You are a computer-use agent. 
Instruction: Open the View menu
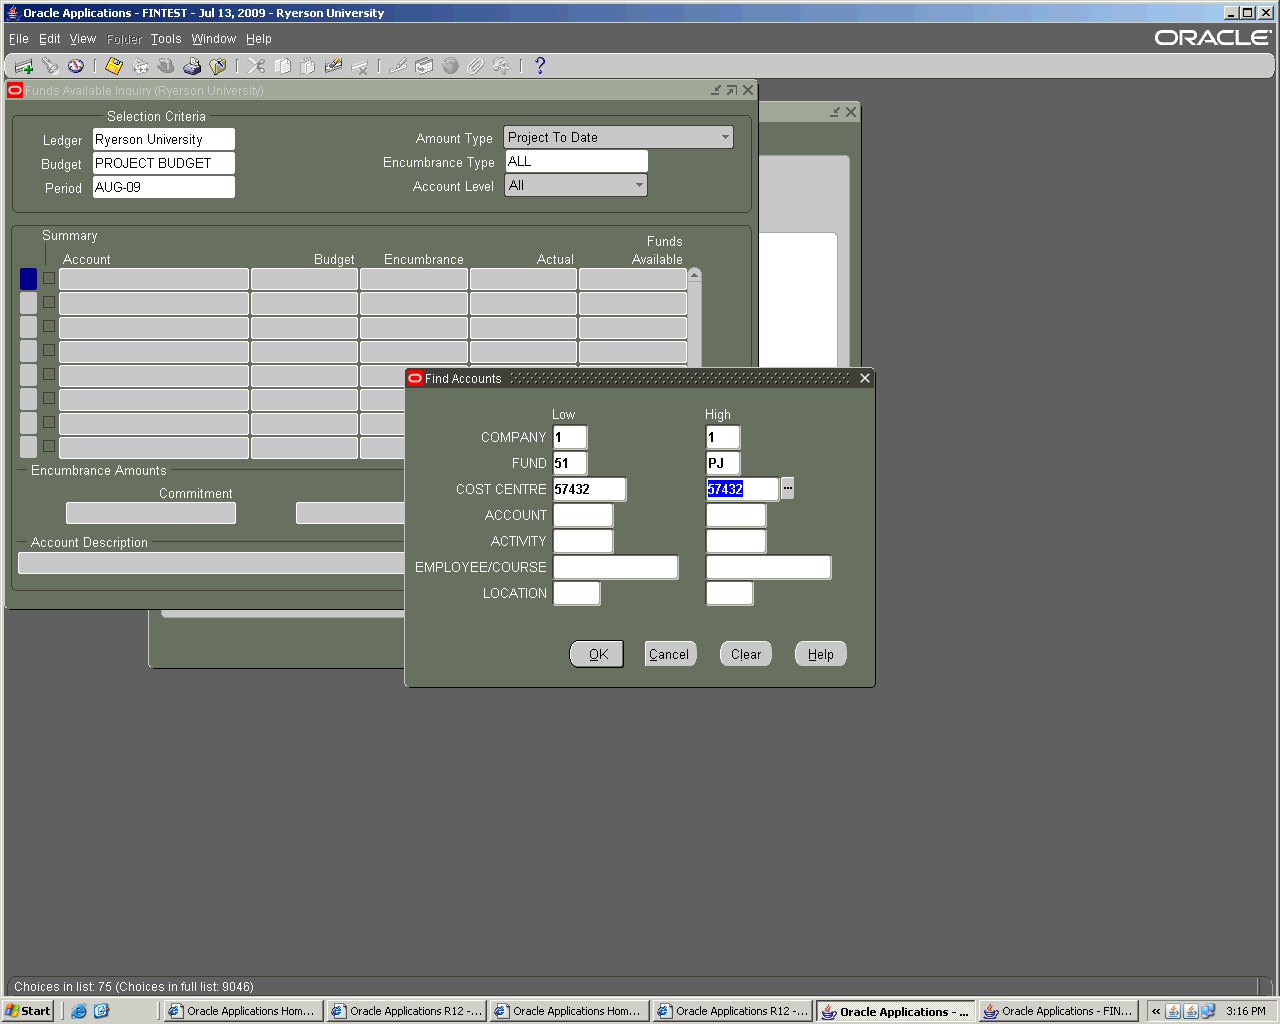tap(82, 39)
